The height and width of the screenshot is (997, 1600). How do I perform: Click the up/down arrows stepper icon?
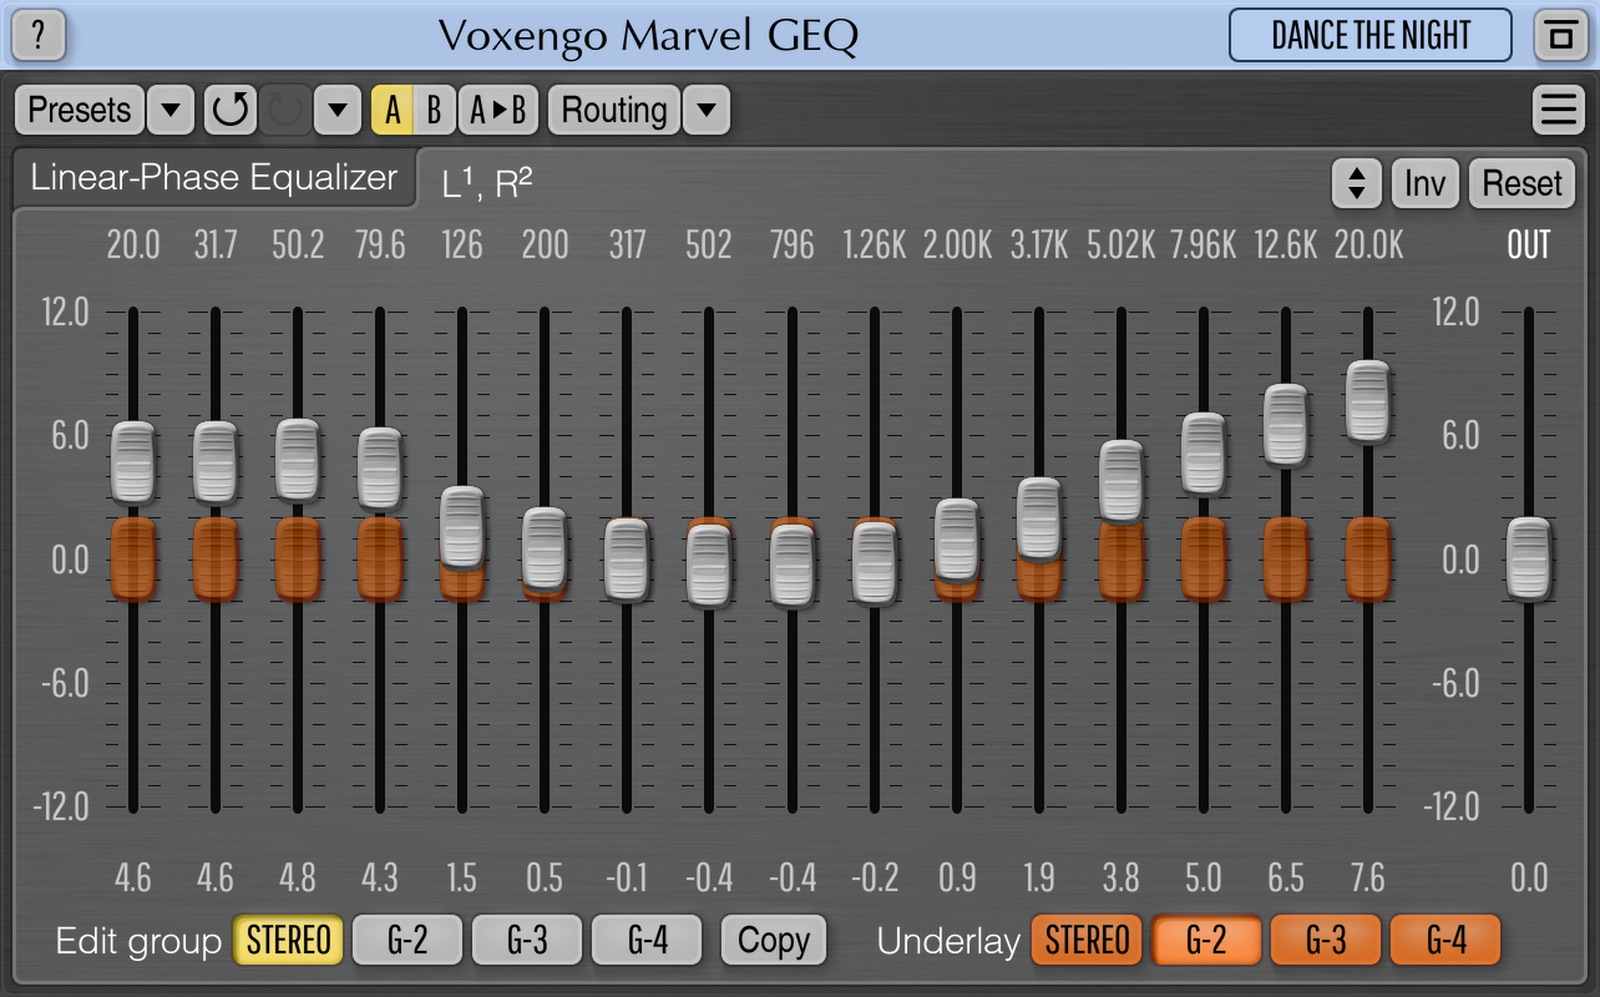pos(1356,184)
